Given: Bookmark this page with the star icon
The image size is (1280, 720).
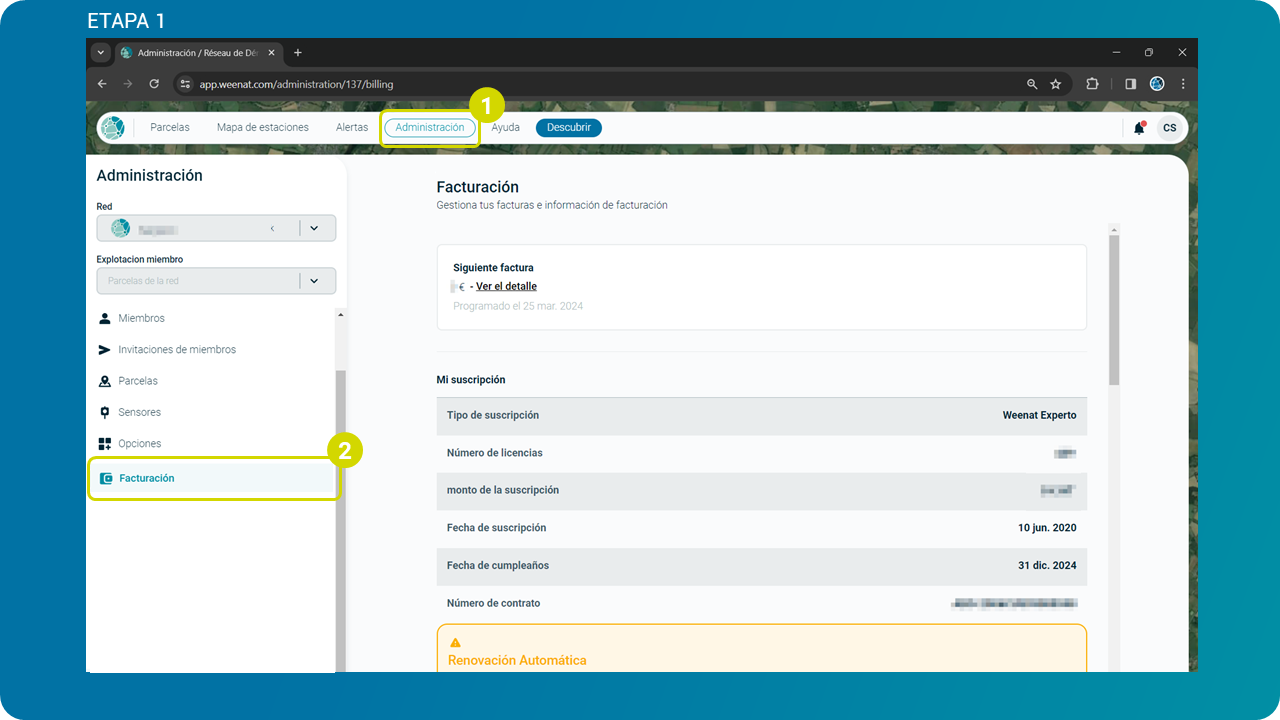Looking at the screenshot, I should pos(1056,84).
